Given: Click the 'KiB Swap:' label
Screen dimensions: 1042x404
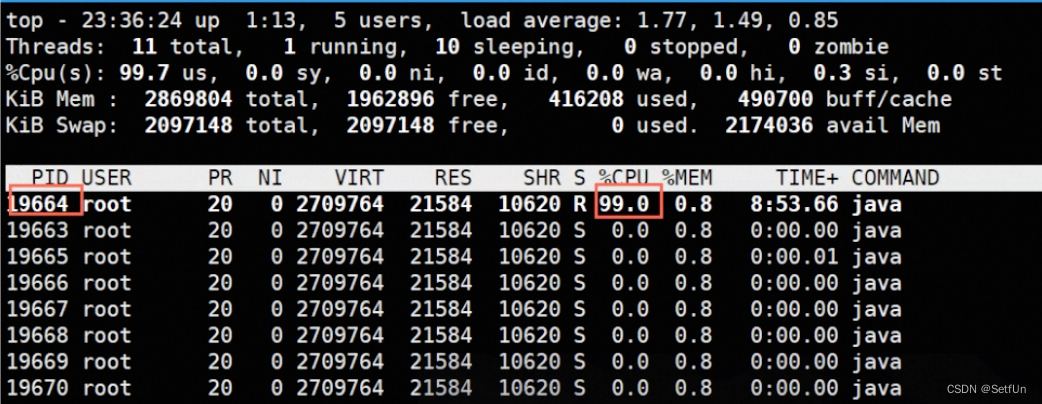Looking at the screenshot, I should click(62, 126).
